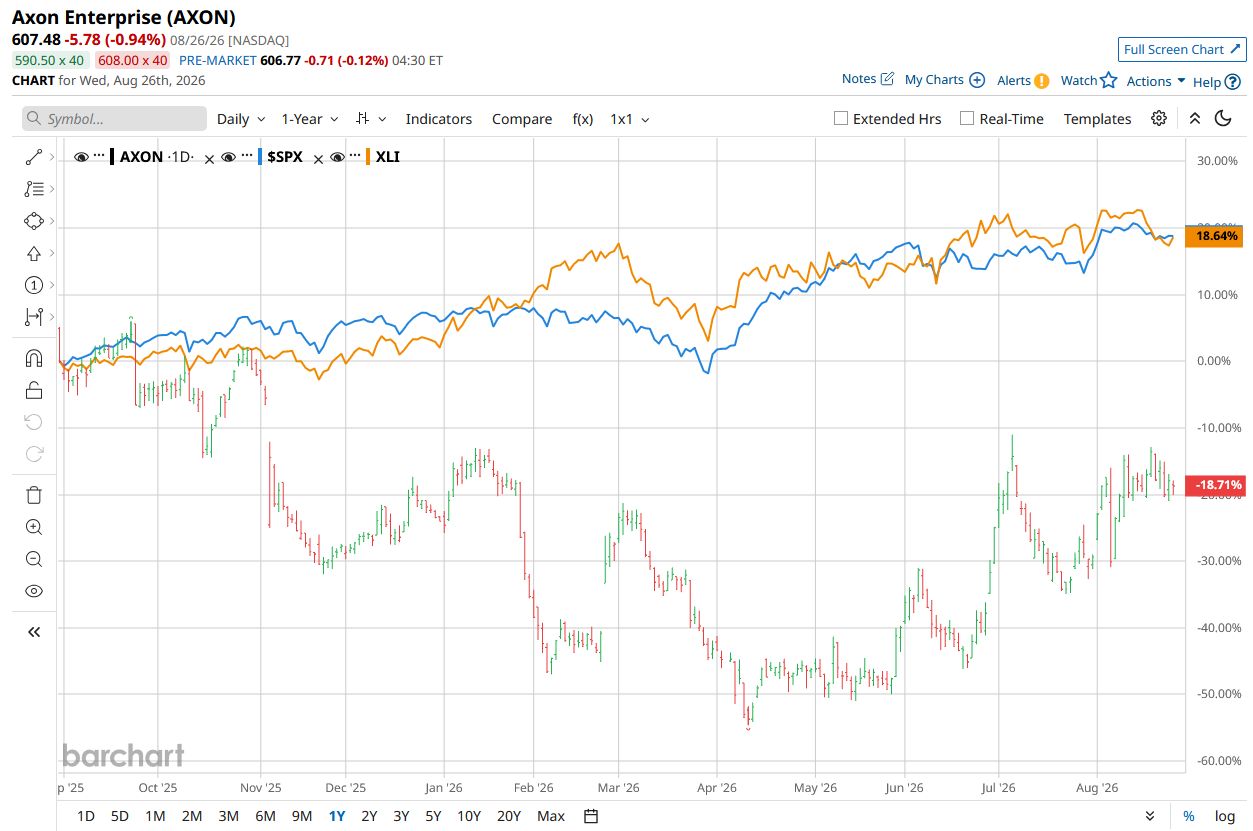This screenshot has height=831, width=1253.
Task: Collapse the drawing tools sidebar
Action: pyautogui.click(x=34, y=632)
